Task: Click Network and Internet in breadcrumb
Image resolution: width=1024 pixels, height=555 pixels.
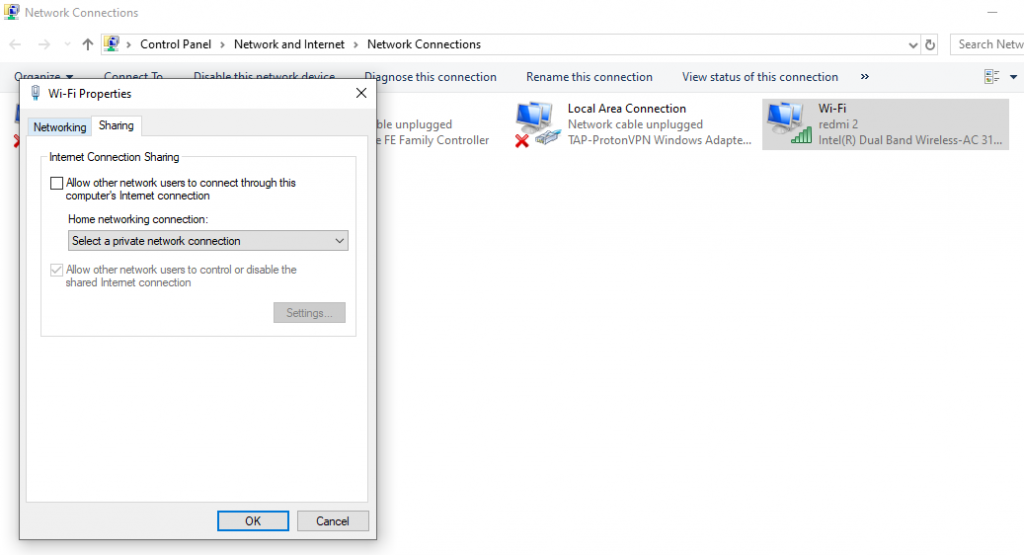Action: tap(289, 44)
